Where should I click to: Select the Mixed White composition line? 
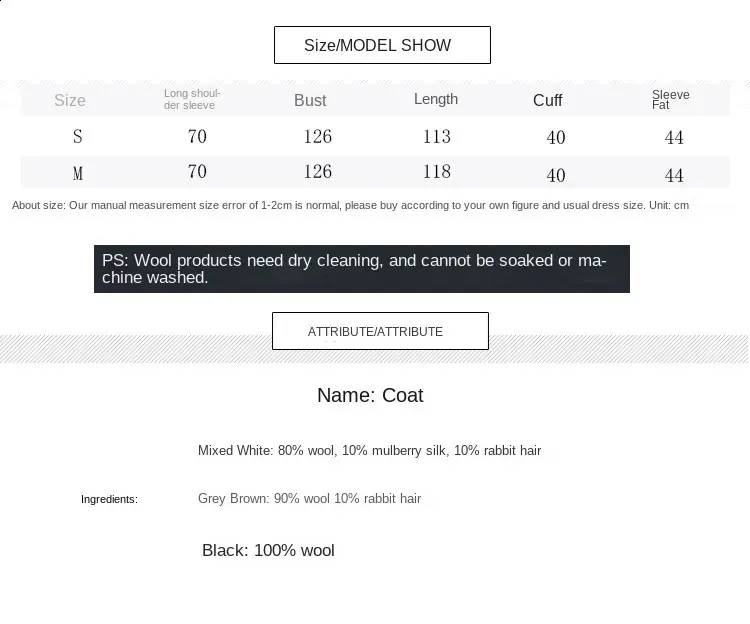click(x=369, y=451)
